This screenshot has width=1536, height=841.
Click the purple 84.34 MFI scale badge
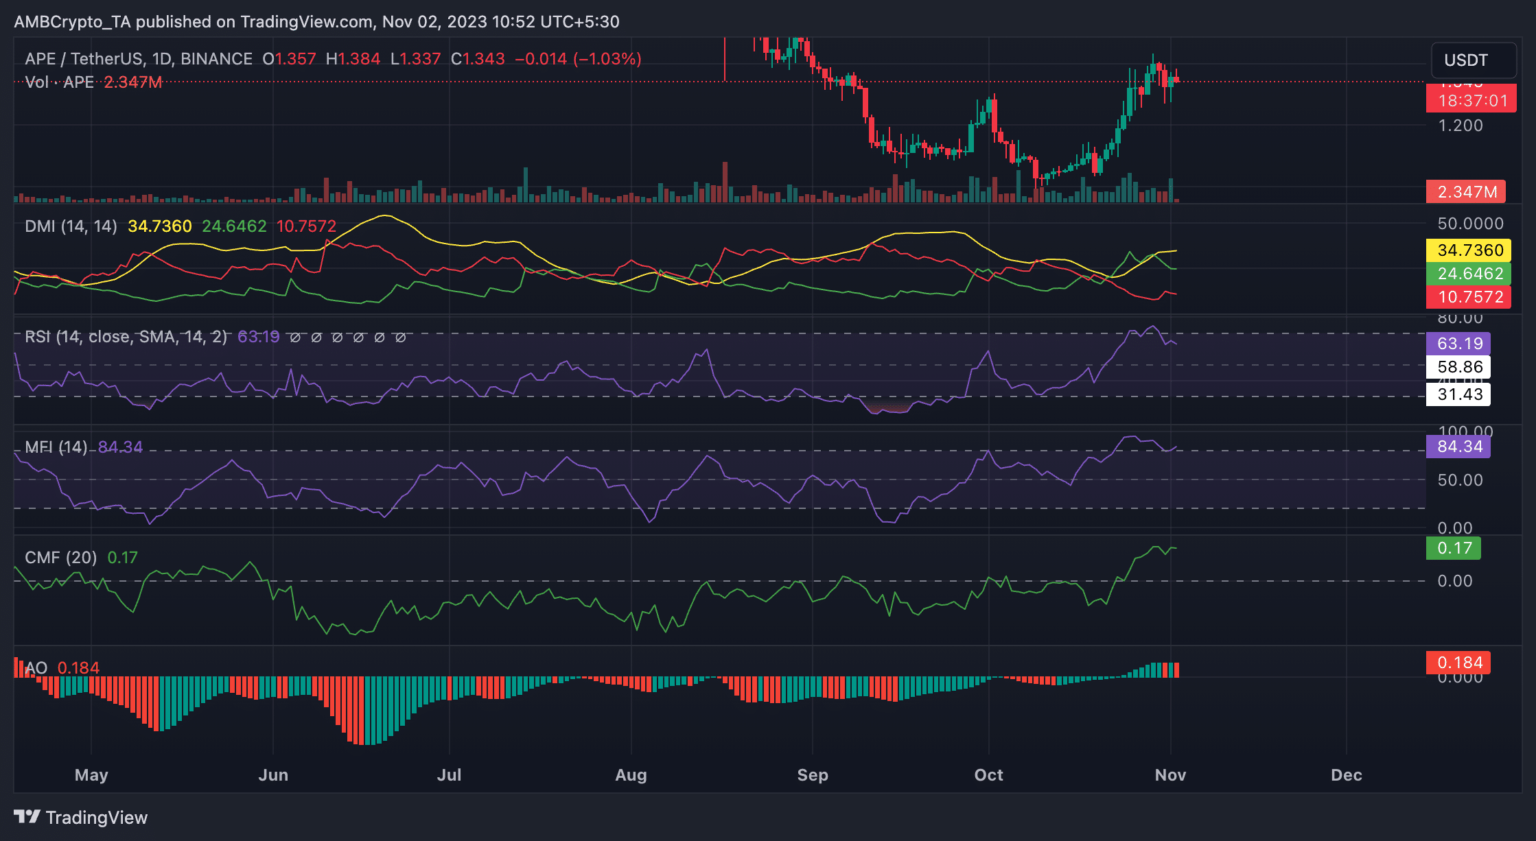(x=1459, y=446)
